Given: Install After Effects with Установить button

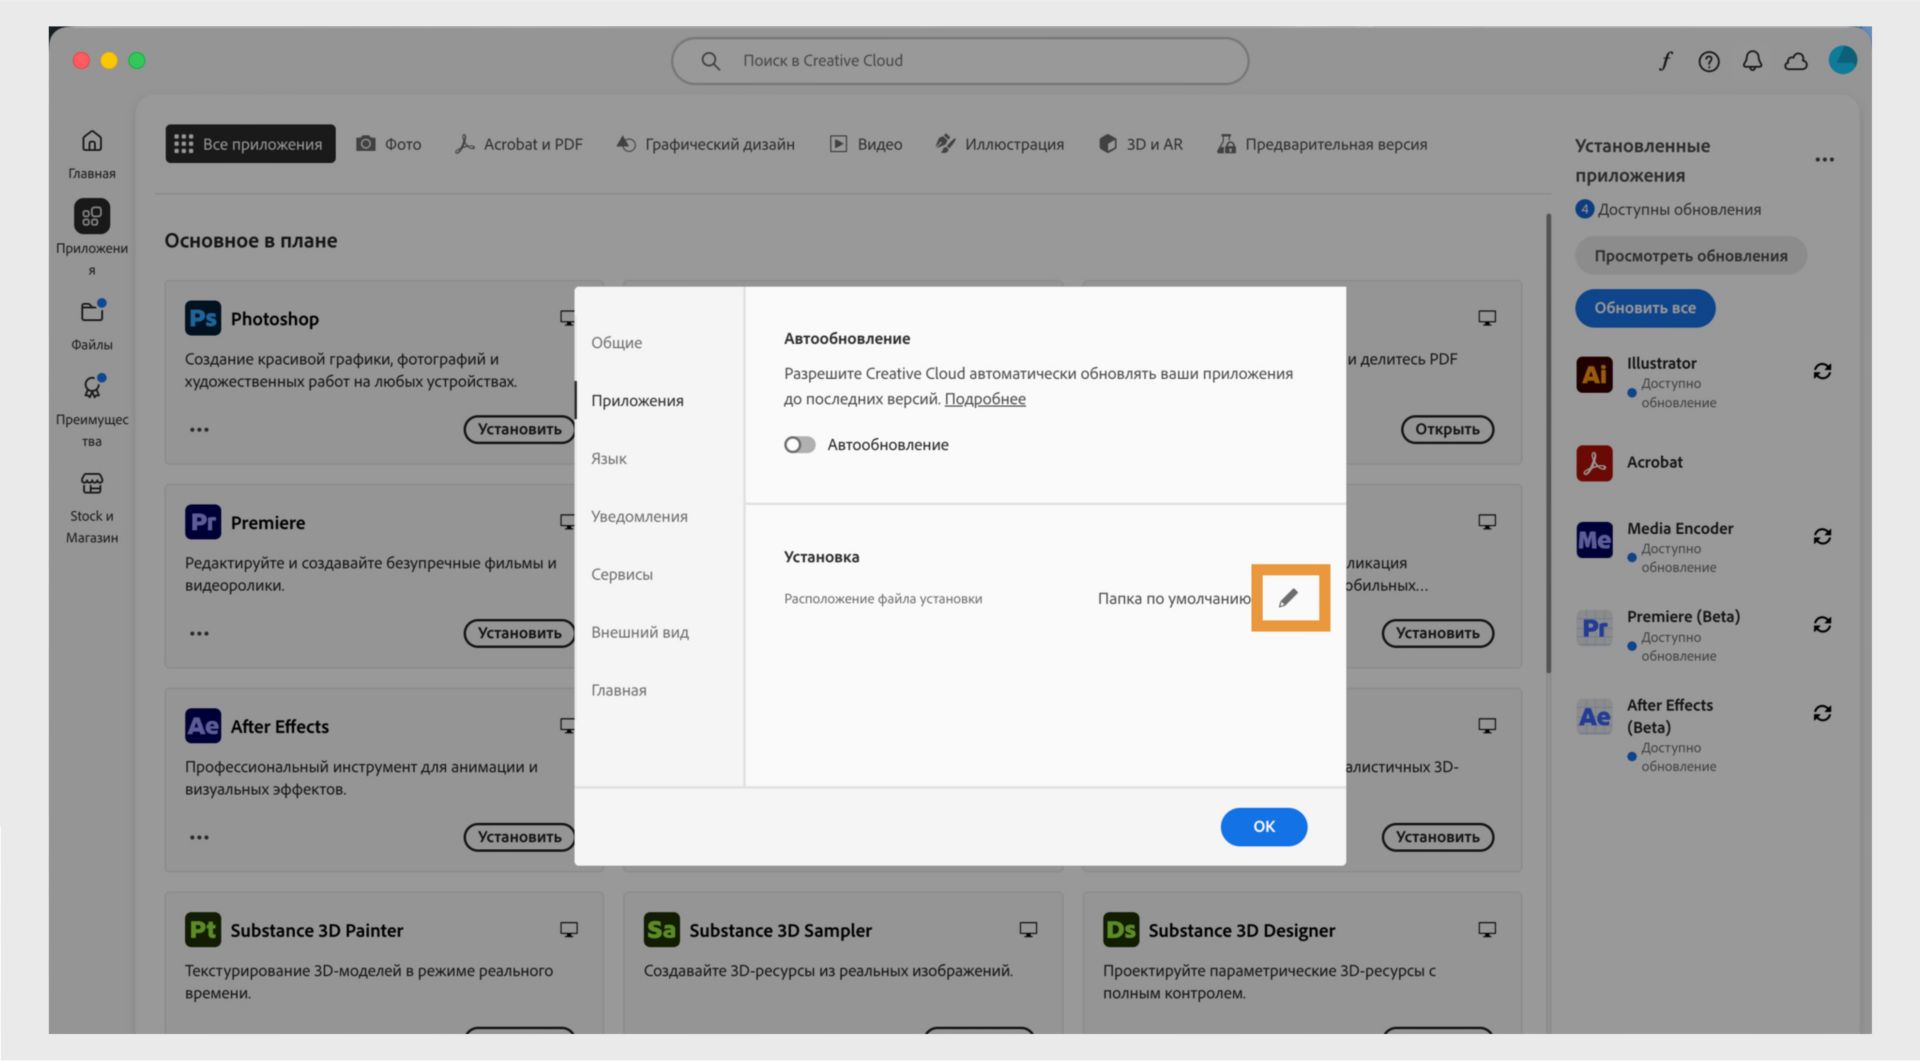Looking at the screenshot, I should click(x=519, y=837).
